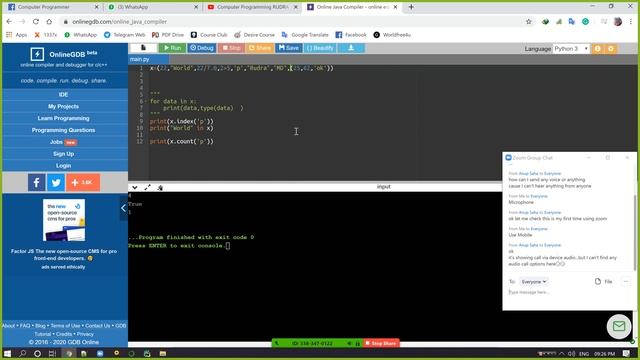Image resolution: width=640 pixels, height=360 pixels.
Task: Open Programming Questions in the sidebar
Action: point(63,130)
